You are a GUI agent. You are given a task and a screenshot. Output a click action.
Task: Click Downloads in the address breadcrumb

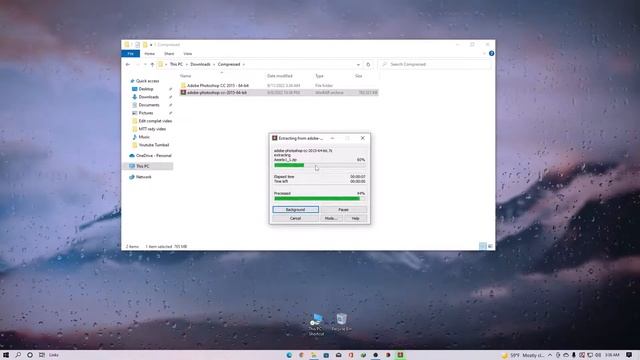[x=200, y=64]
